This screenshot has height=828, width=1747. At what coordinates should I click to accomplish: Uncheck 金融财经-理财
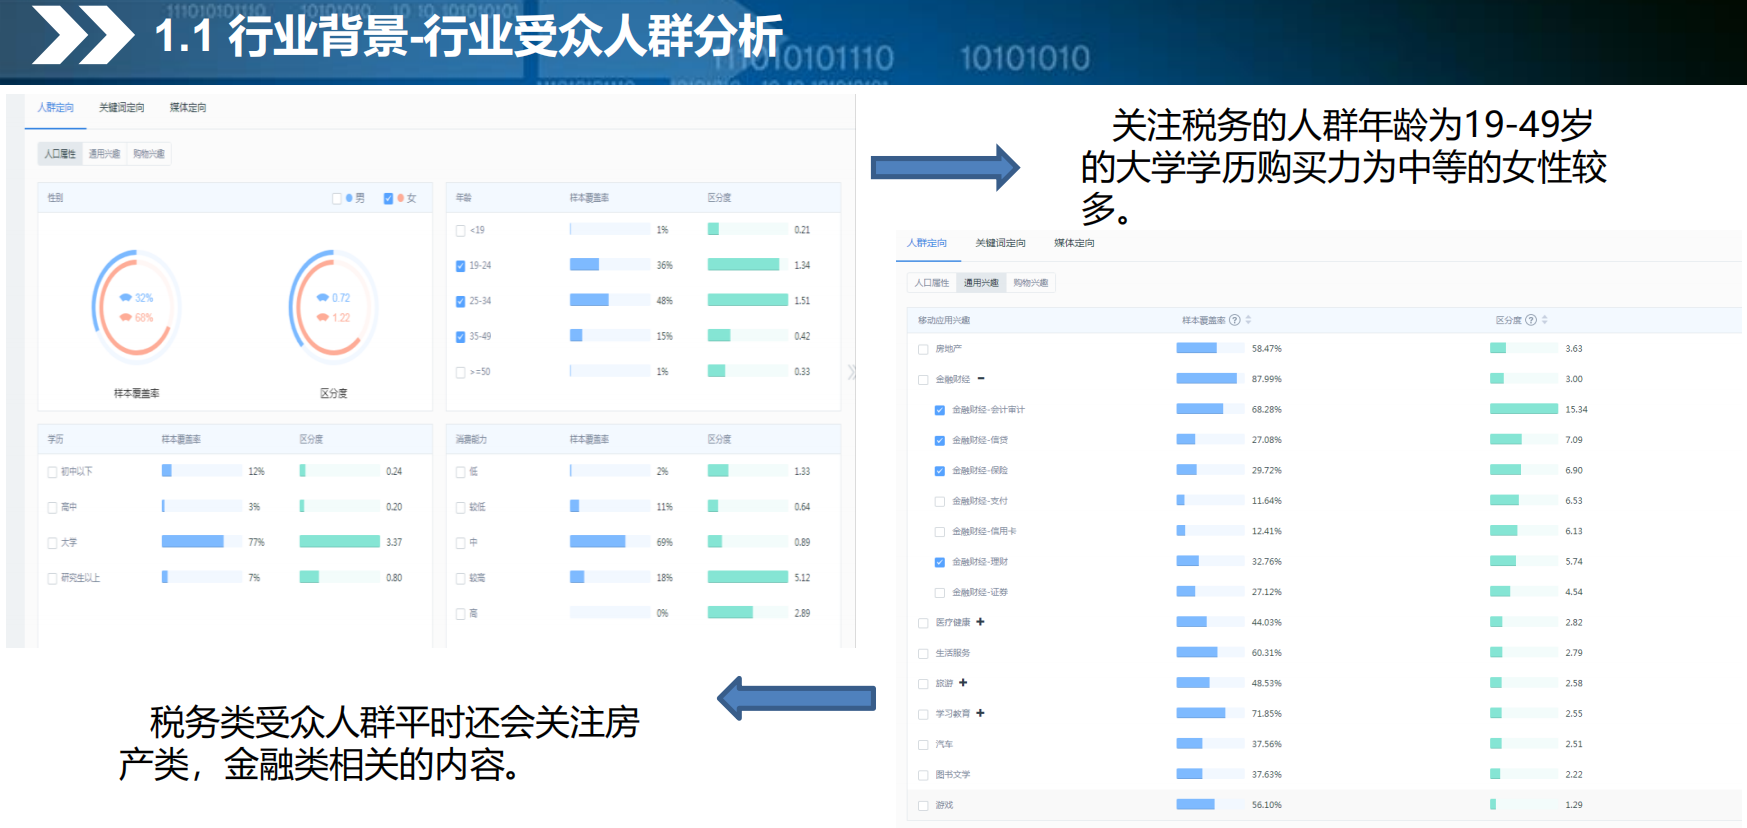coord(940,562)
